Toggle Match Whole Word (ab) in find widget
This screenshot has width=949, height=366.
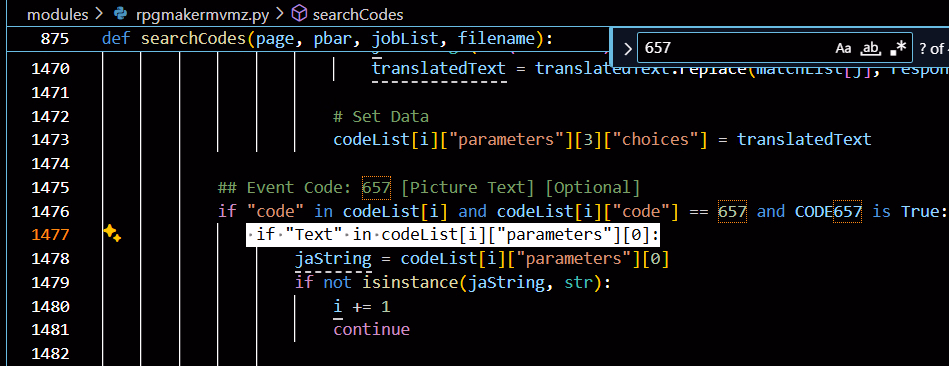point(870,48)
